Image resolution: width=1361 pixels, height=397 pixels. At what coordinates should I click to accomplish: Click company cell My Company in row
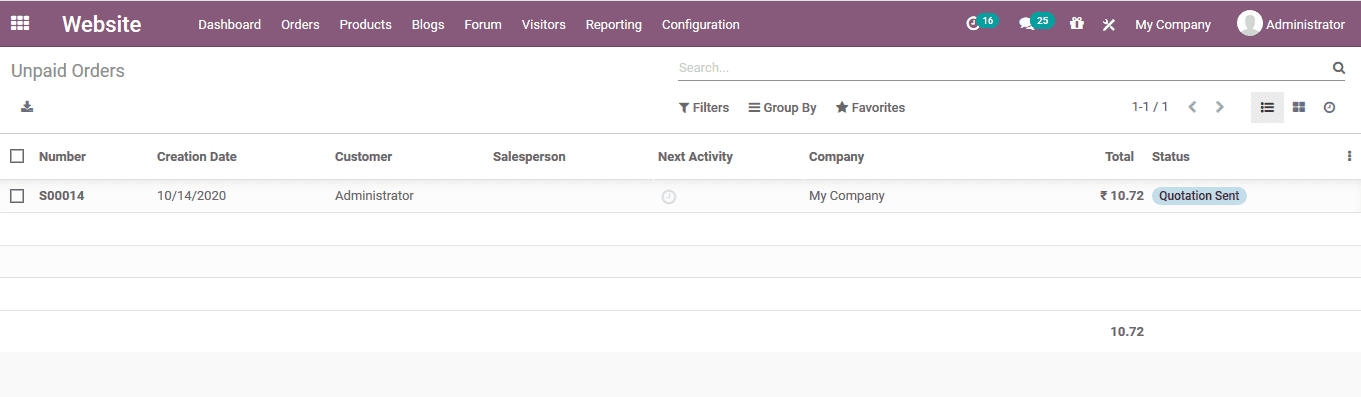(x=846, y=196)
